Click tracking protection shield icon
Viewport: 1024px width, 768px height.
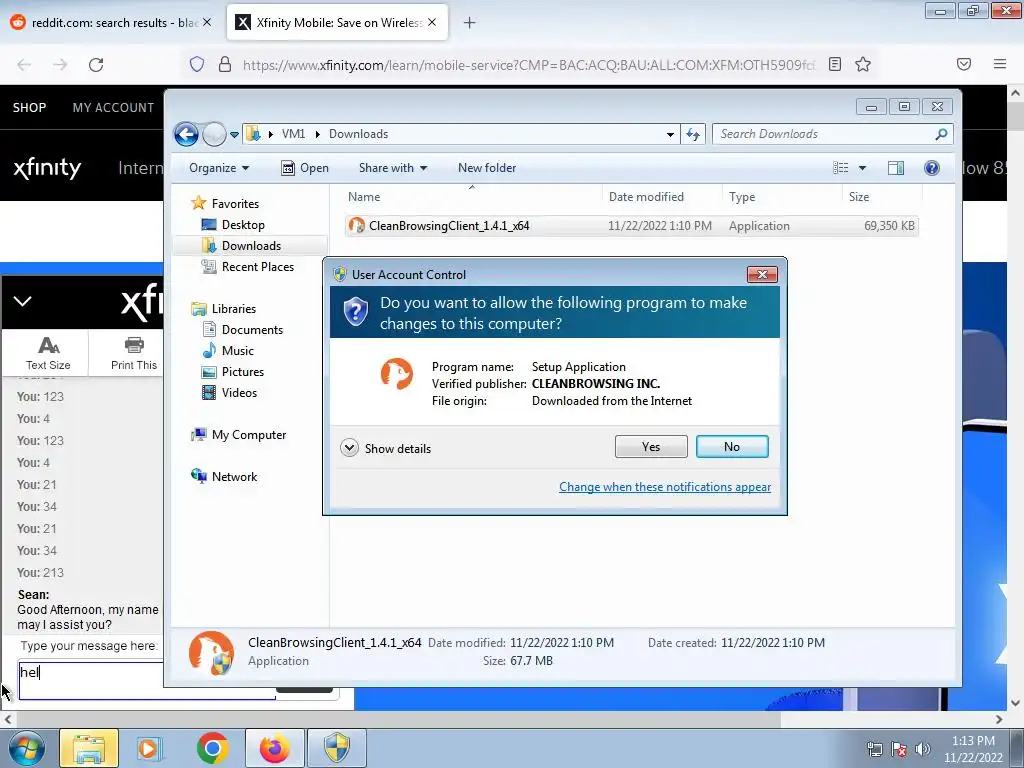(x=197, y=64)
